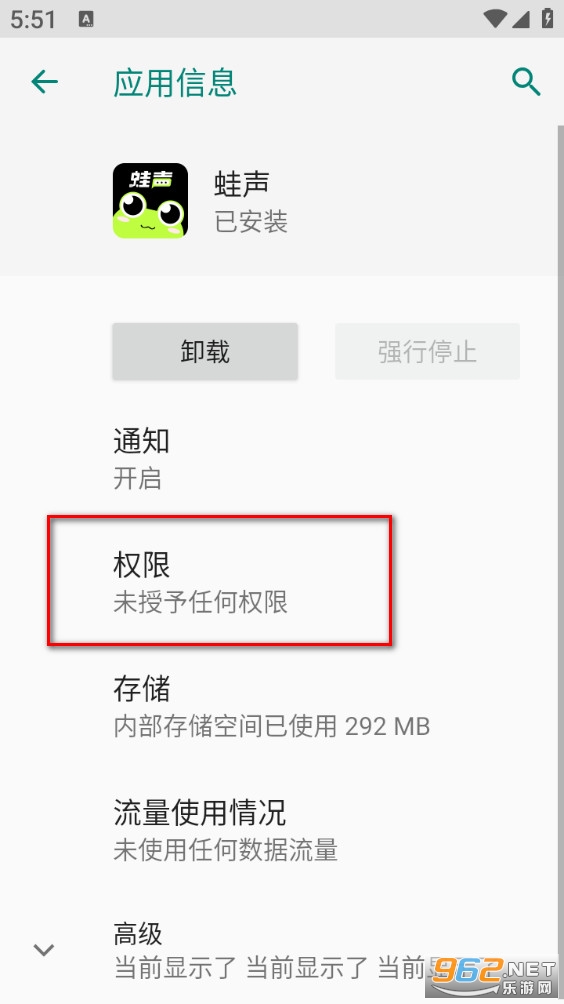Tap the back arrow icon
This screenshot has width=564, height=1004.
click(45, 82)
